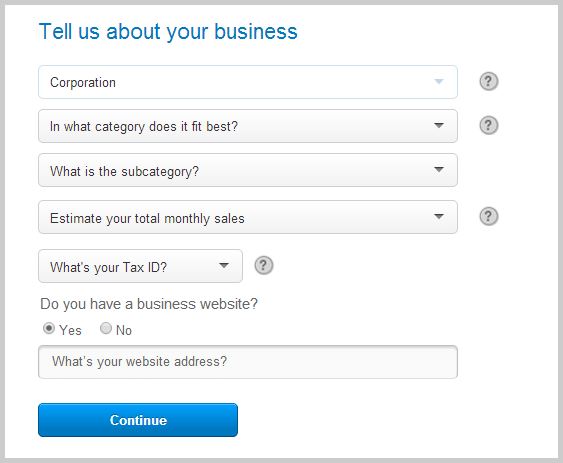
Task: Open the 'What's your Tax ID?' dropdown
Action: (x=140, y=266)
